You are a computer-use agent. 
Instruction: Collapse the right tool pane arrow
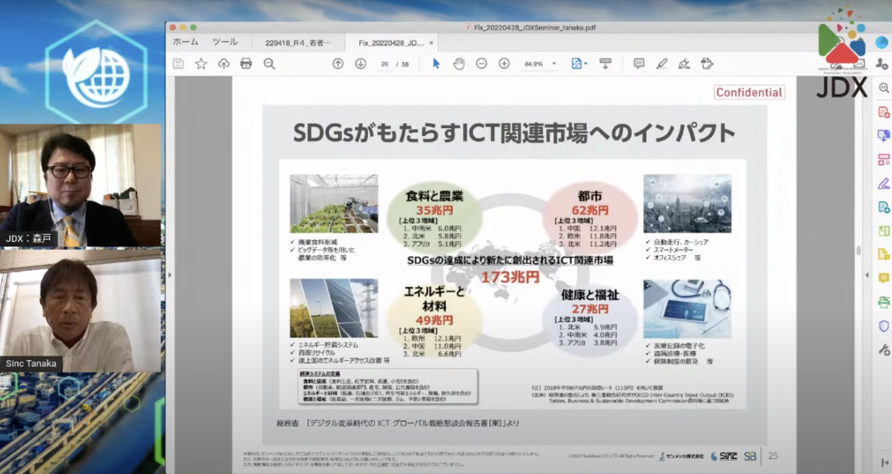[867, 275]
